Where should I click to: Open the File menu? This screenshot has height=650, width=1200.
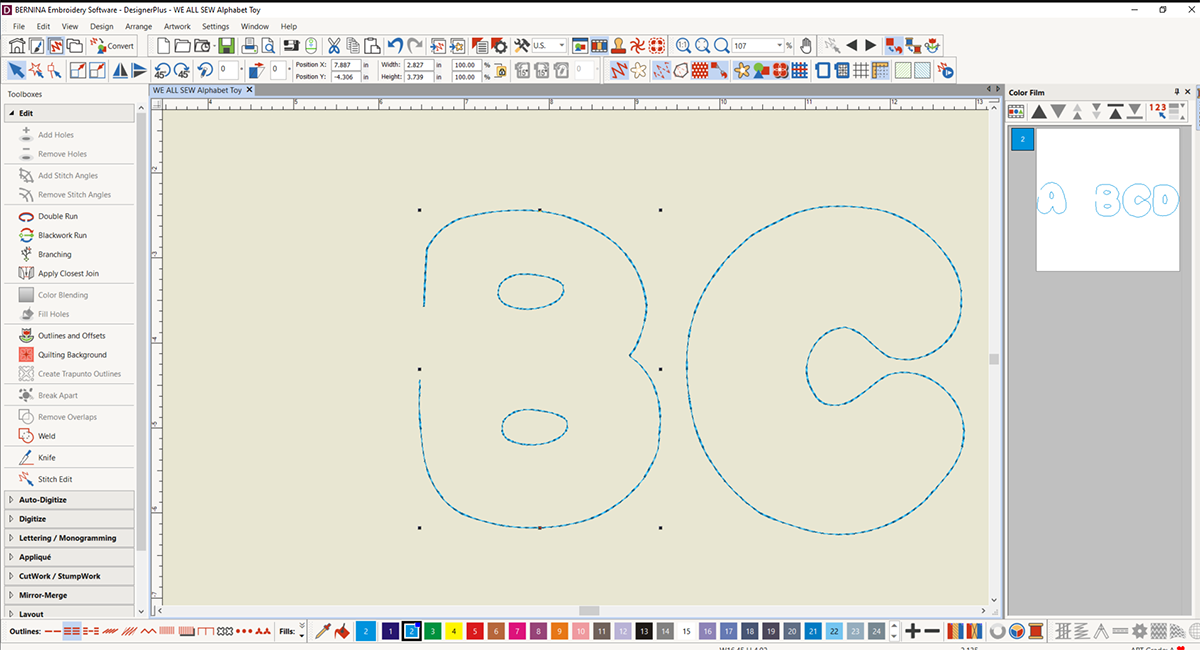(19, 26)
